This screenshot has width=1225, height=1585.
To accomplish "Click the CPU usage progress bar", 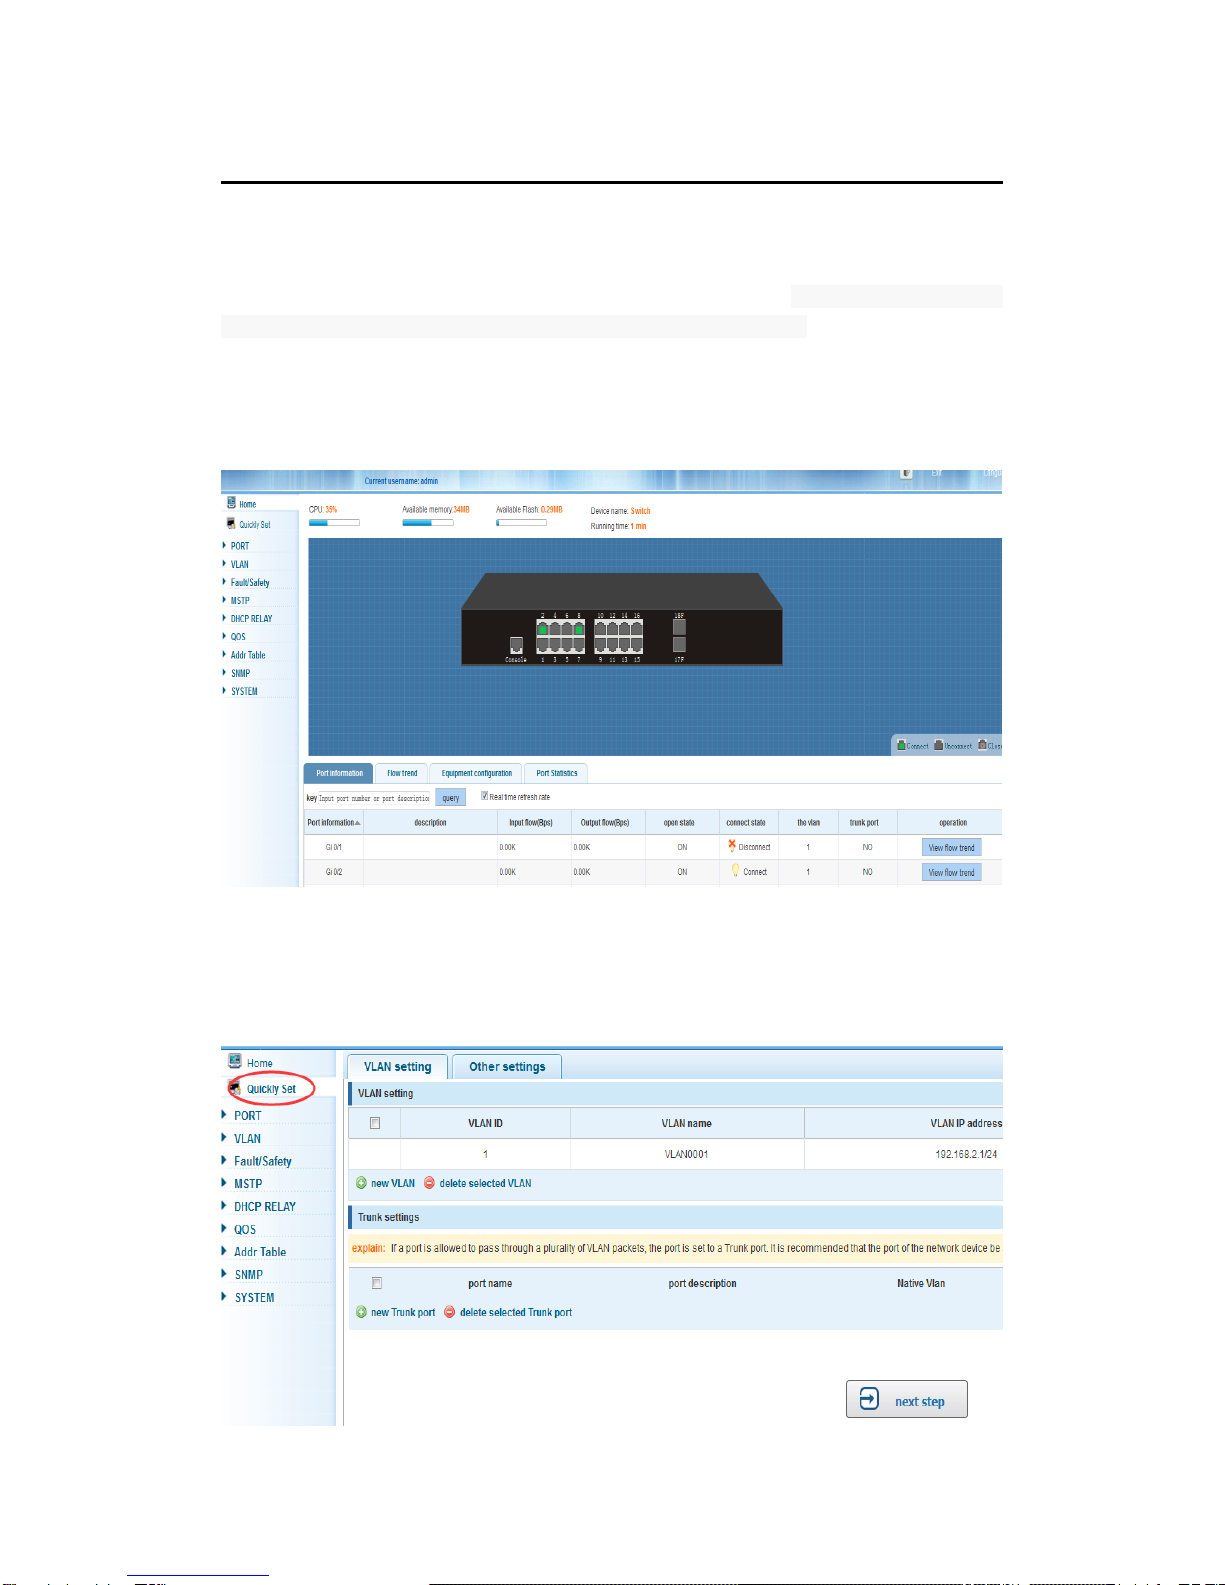I will [334, 522].
